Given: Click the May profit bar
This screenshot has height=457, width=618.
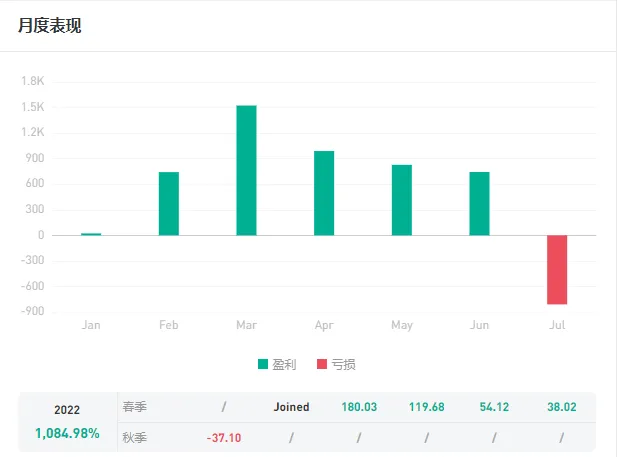Looking at the screenshot, I should (402, 200).
